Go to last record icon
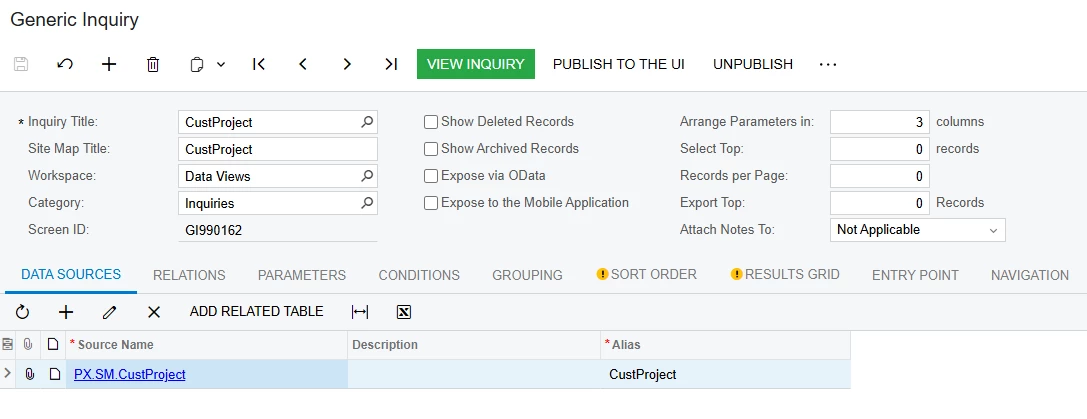 coord(391,64)
